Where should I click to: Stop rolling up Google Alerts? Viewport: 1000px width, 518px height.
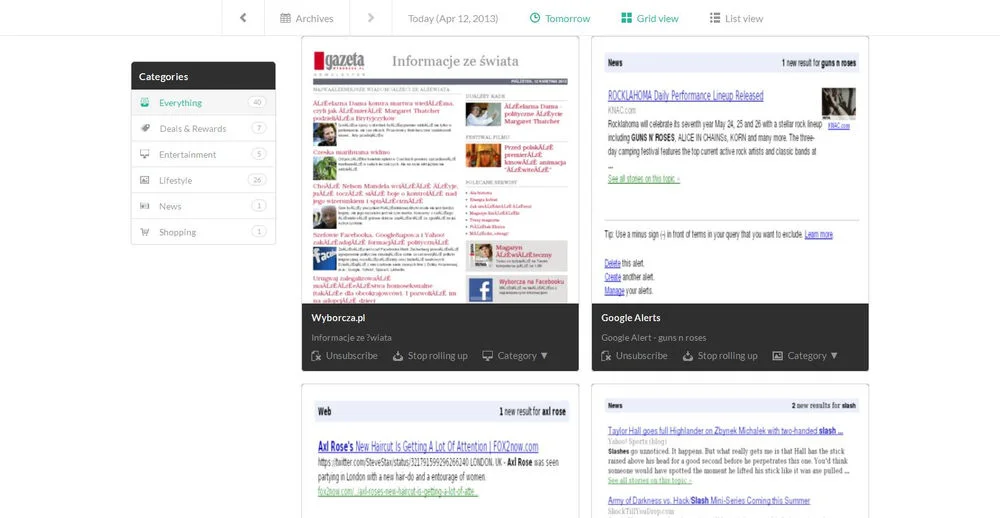pos(720,356)
